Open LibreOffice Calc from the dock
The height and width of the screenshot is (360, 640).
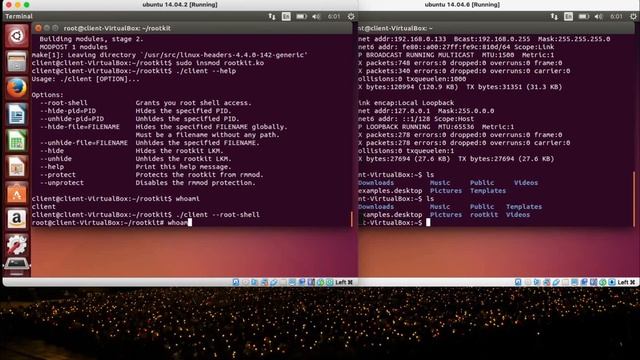(17, 140)
